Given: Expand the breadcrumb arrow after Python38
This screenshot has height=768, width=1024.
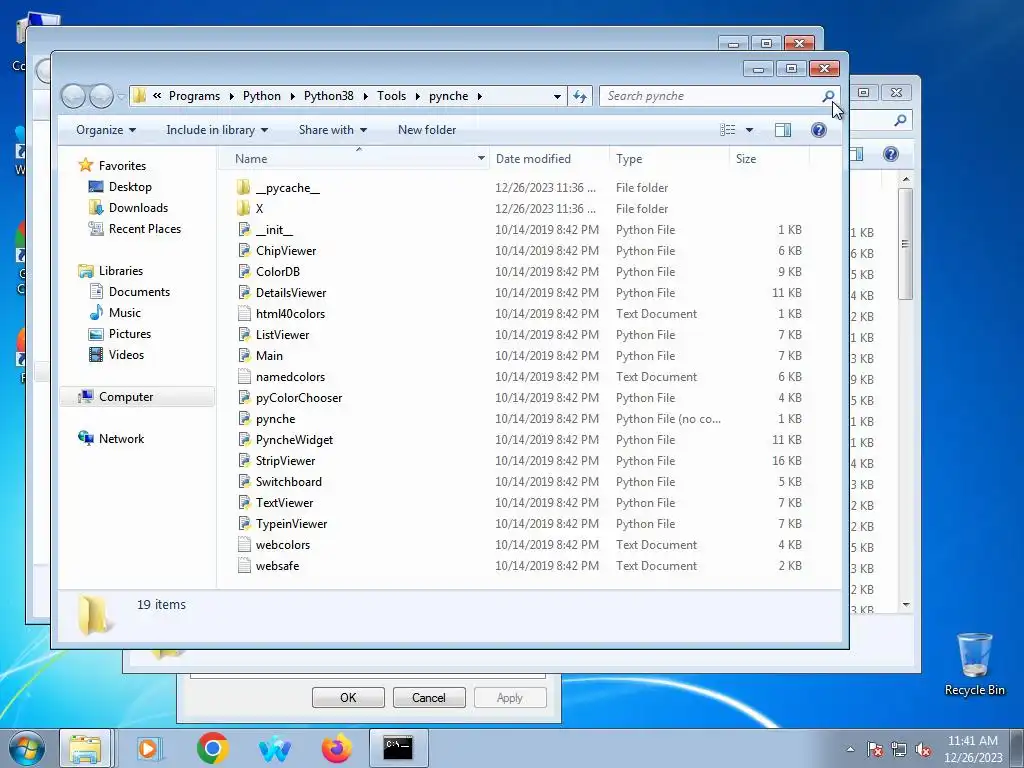Looking at the screenshot, I should 365,96.
